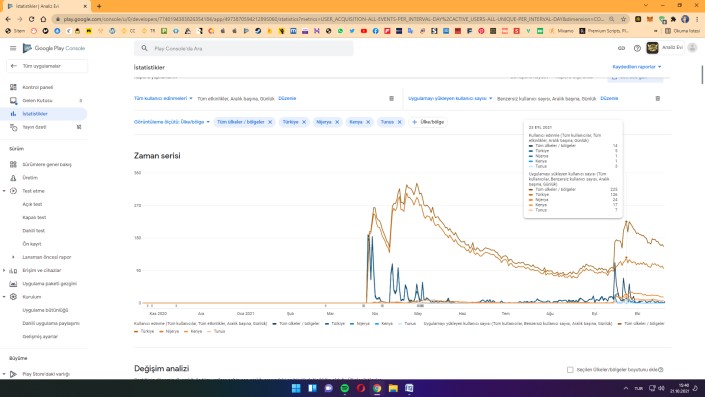Focus the Play Console'da Ara search field
The image size is (705, 397).
[244, 48]
